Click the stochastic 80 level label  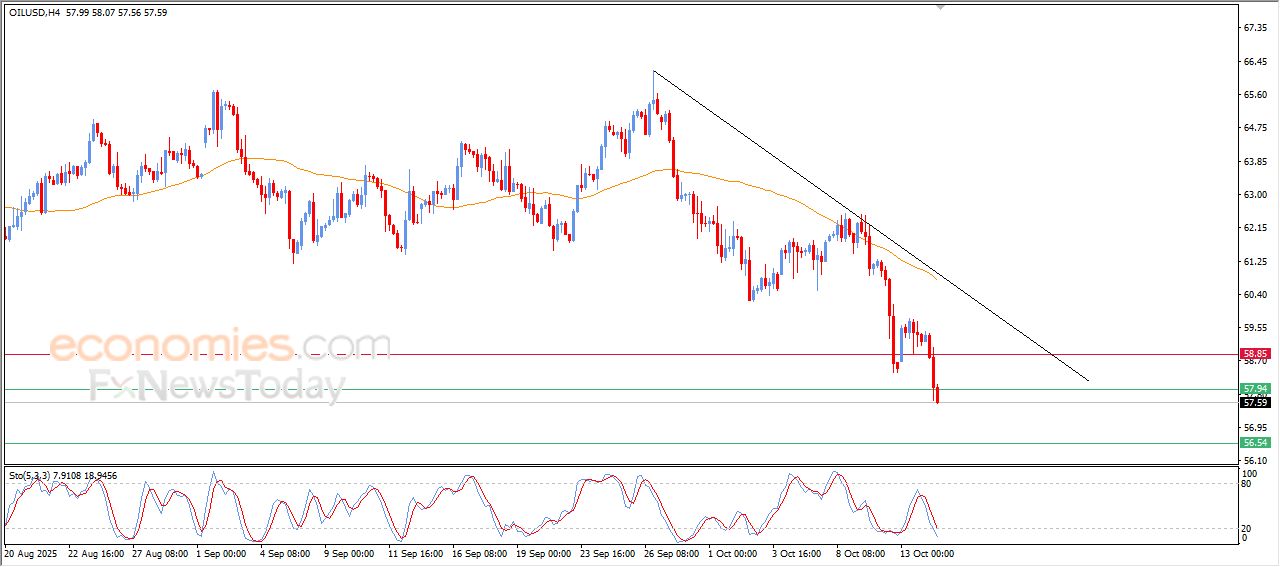point(1246,484)
